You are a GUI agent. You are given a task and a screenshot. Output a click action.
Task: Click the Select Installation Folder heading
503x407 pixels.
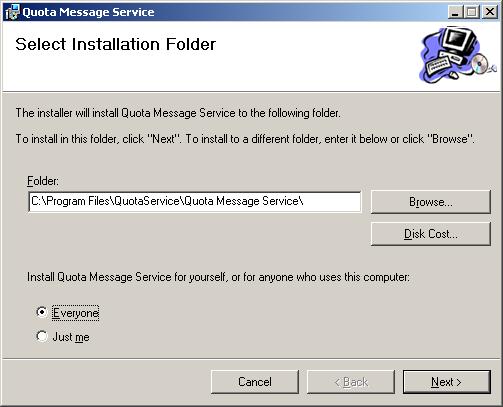(x=116, y=44)
